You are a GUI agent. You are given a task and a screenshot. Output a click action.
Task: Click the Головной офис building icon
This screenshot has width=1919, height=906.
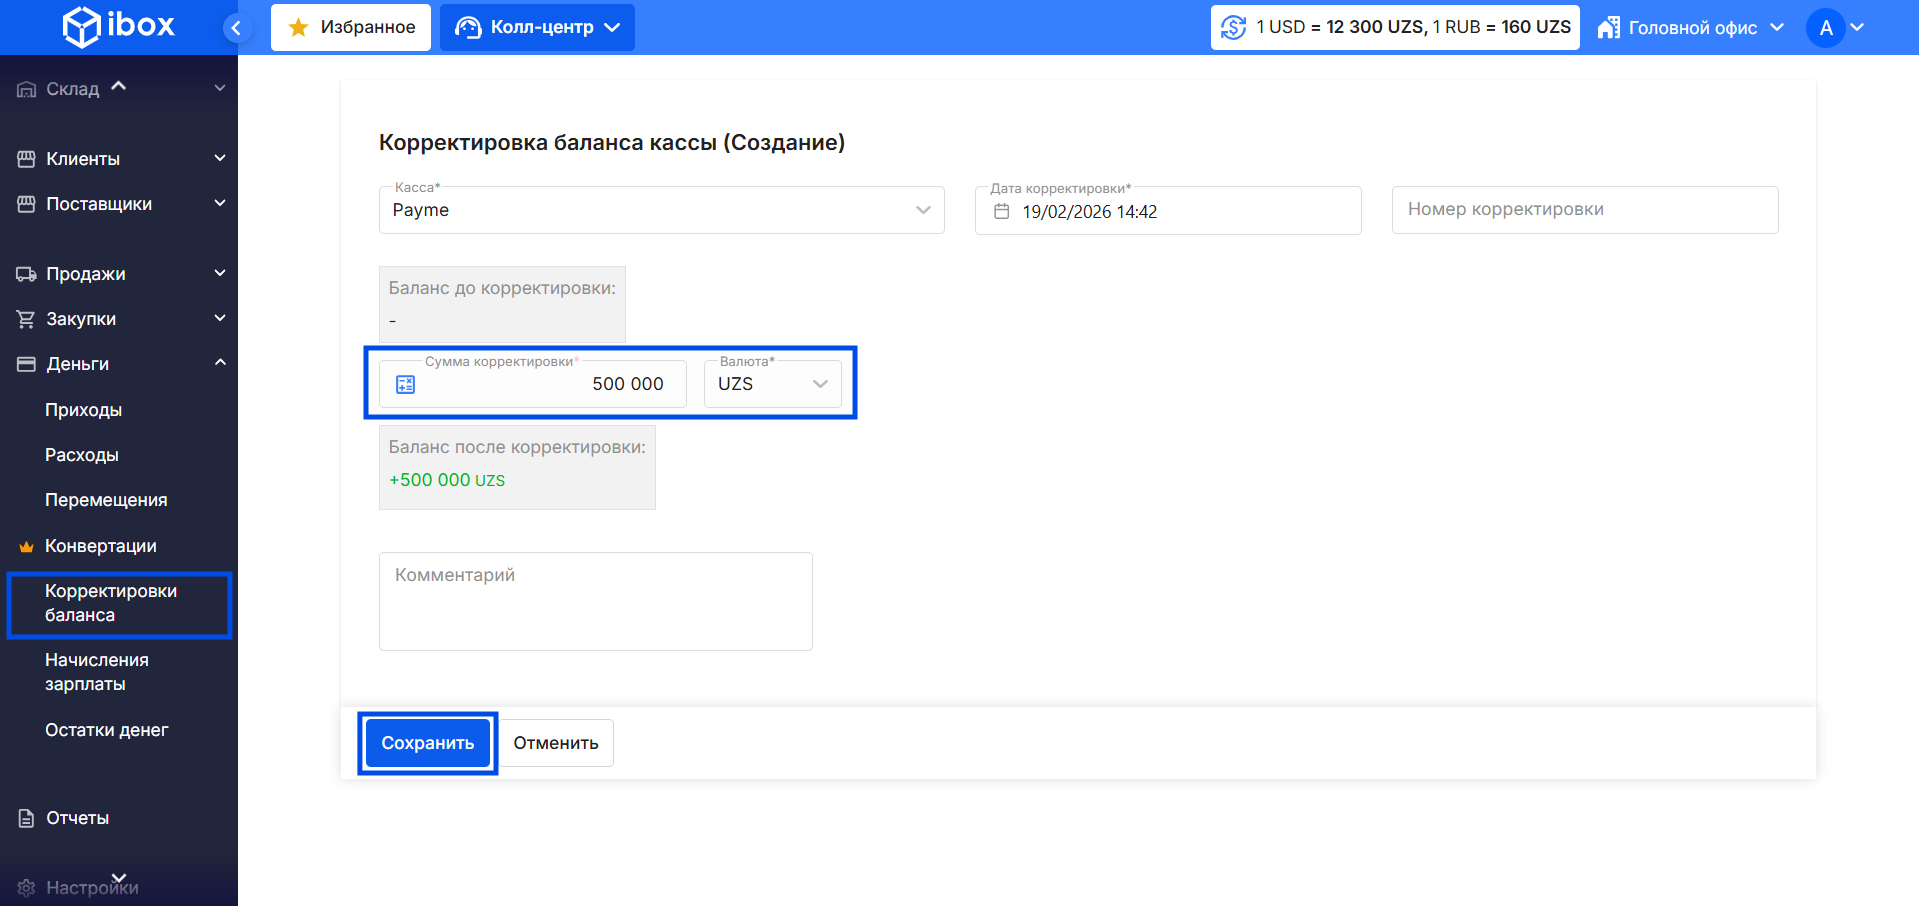pos(1608,27)
